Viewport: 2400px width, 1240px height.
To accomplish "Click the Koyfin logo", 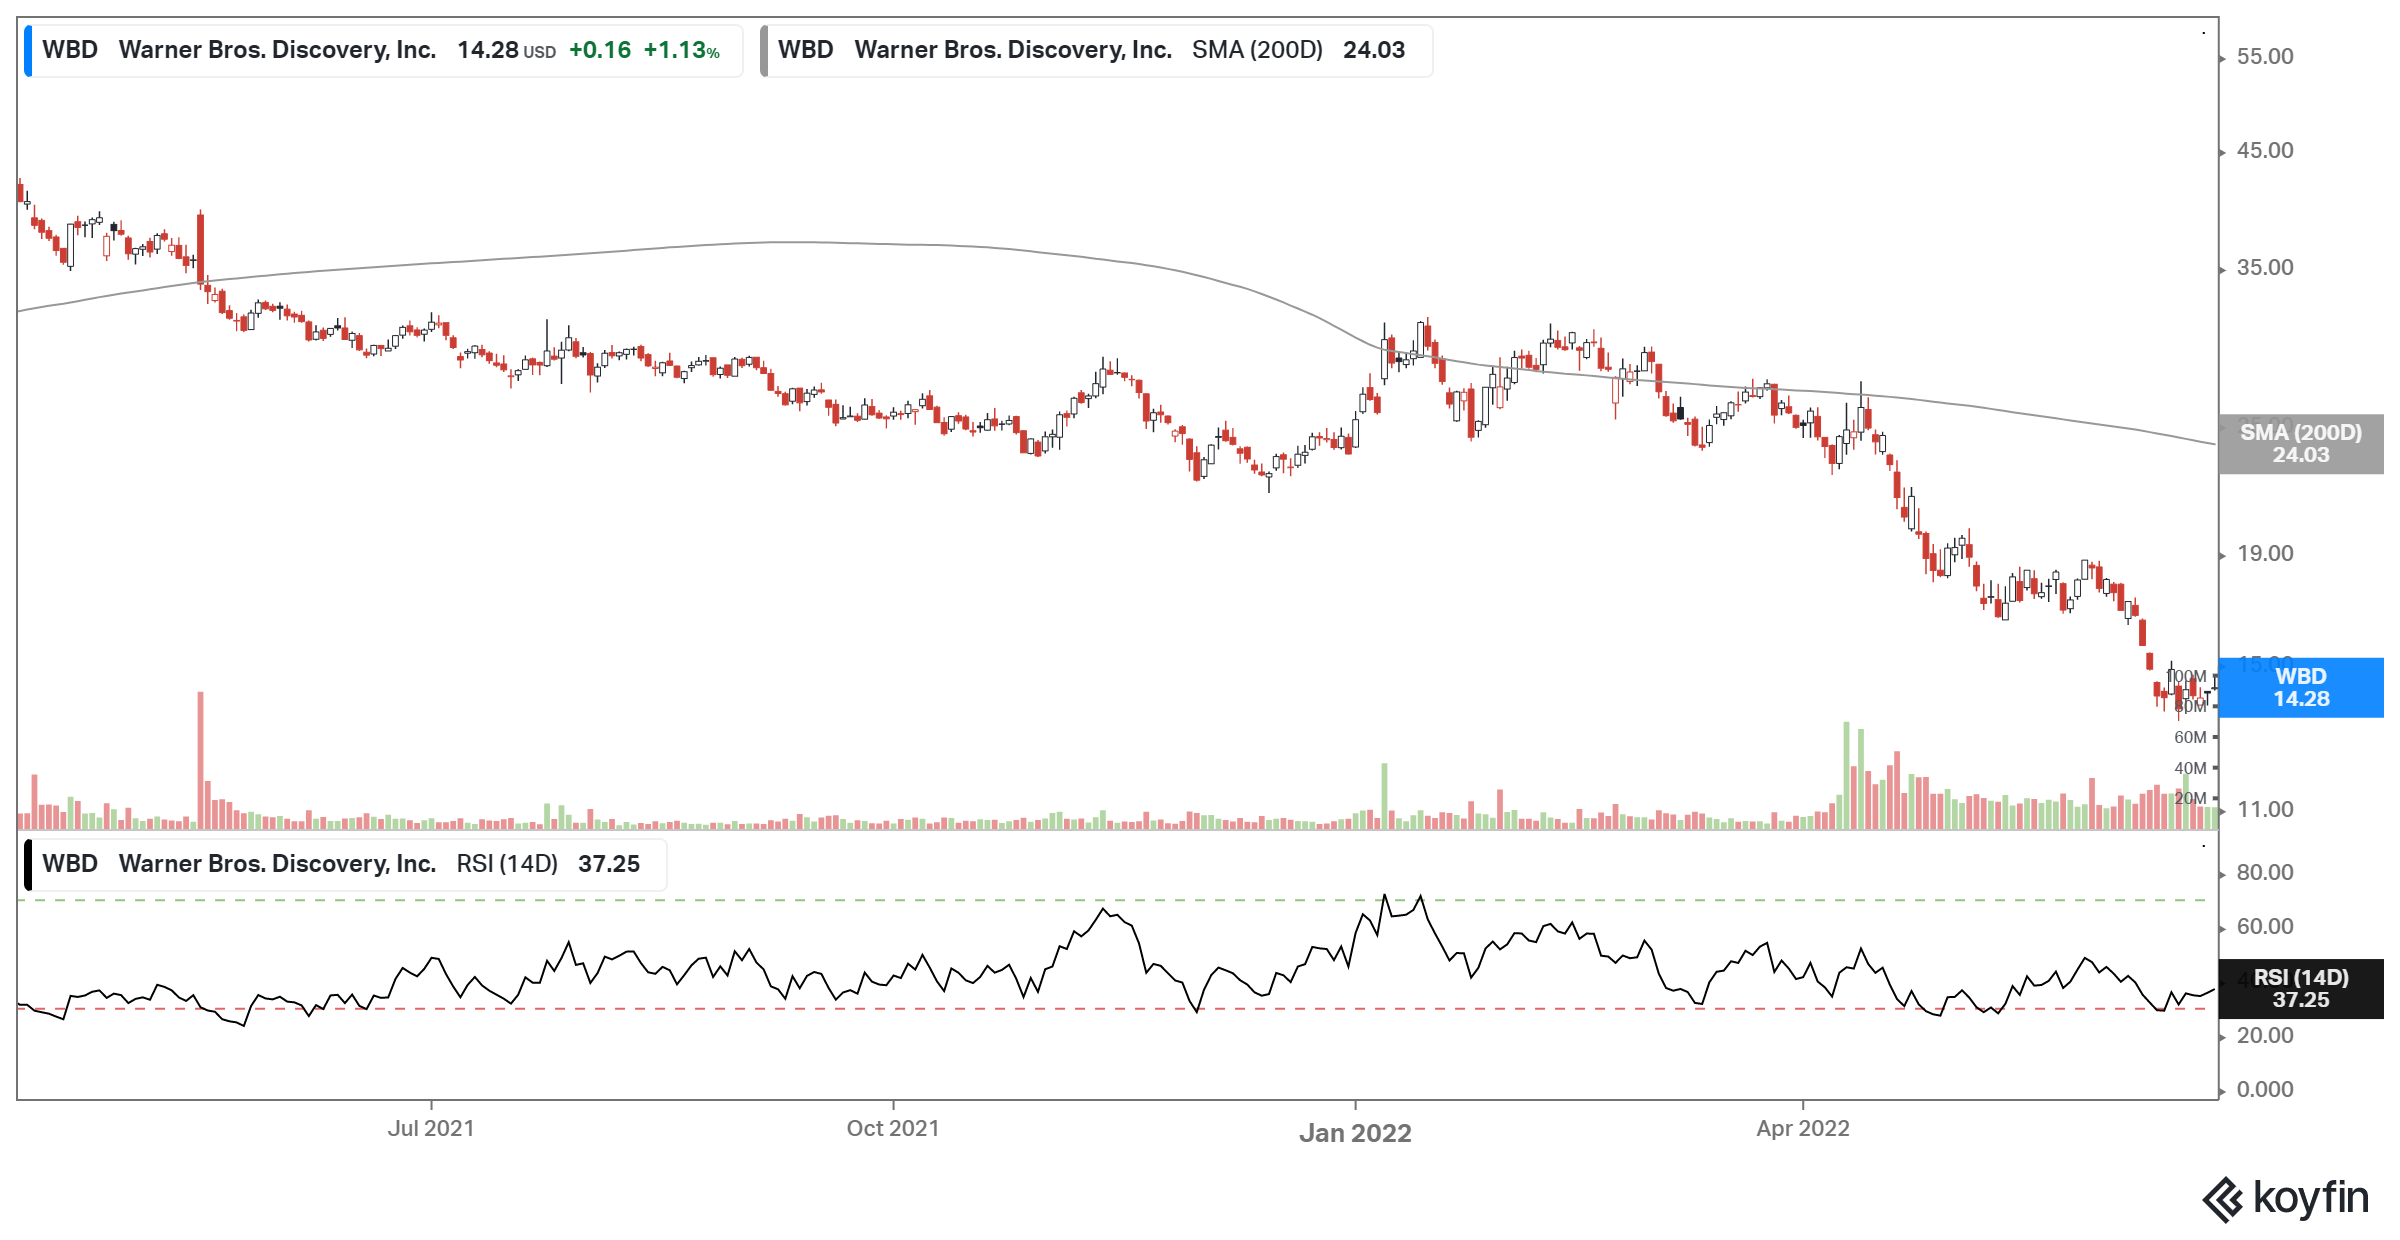I will coord(2285,1198).
